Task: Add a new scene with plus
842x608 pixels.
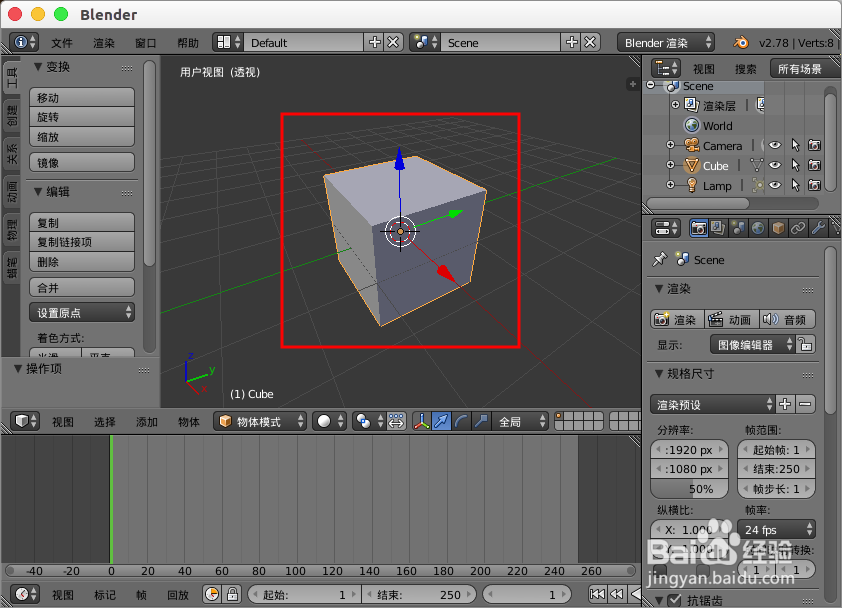Action: pos(571,42)
